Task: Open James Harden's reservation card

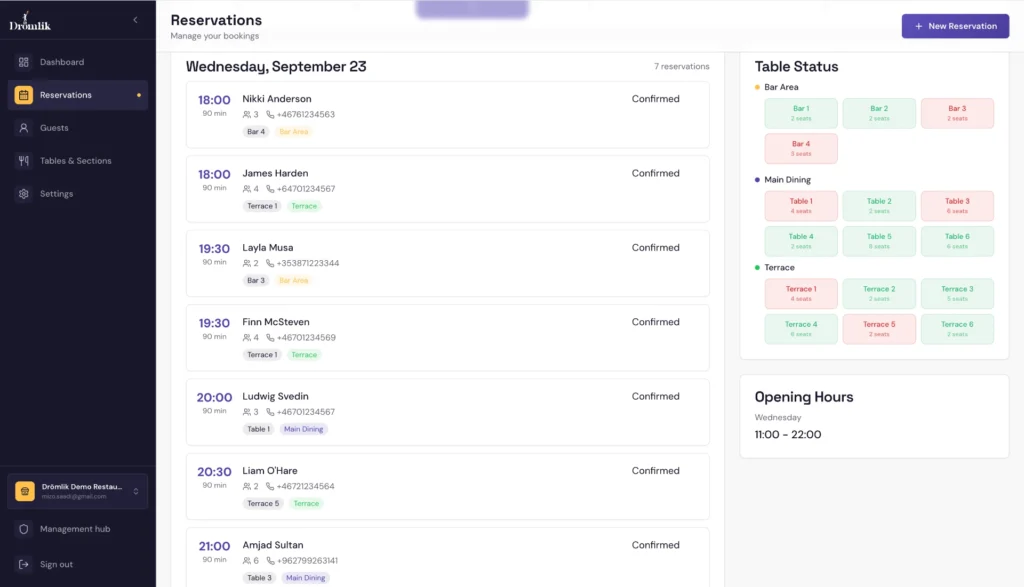Action: tap(447, 189)
